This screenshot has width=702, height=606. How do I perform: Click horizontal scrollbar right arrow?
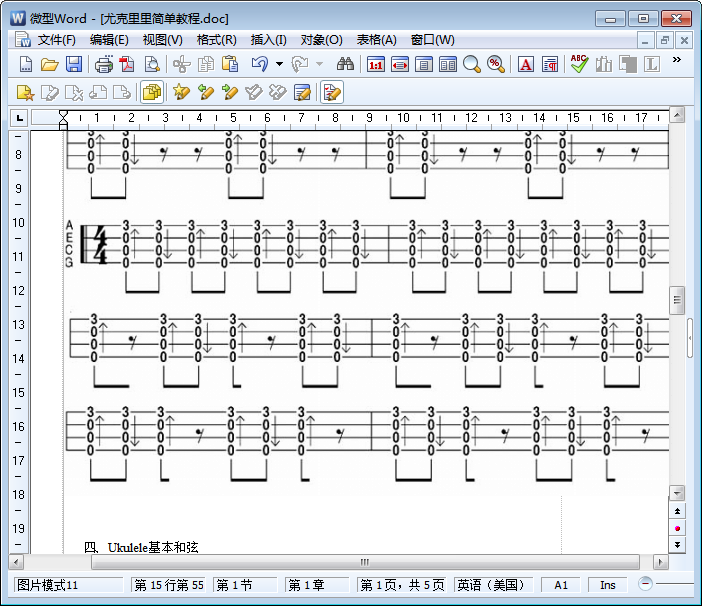click(x=660, y=562)
